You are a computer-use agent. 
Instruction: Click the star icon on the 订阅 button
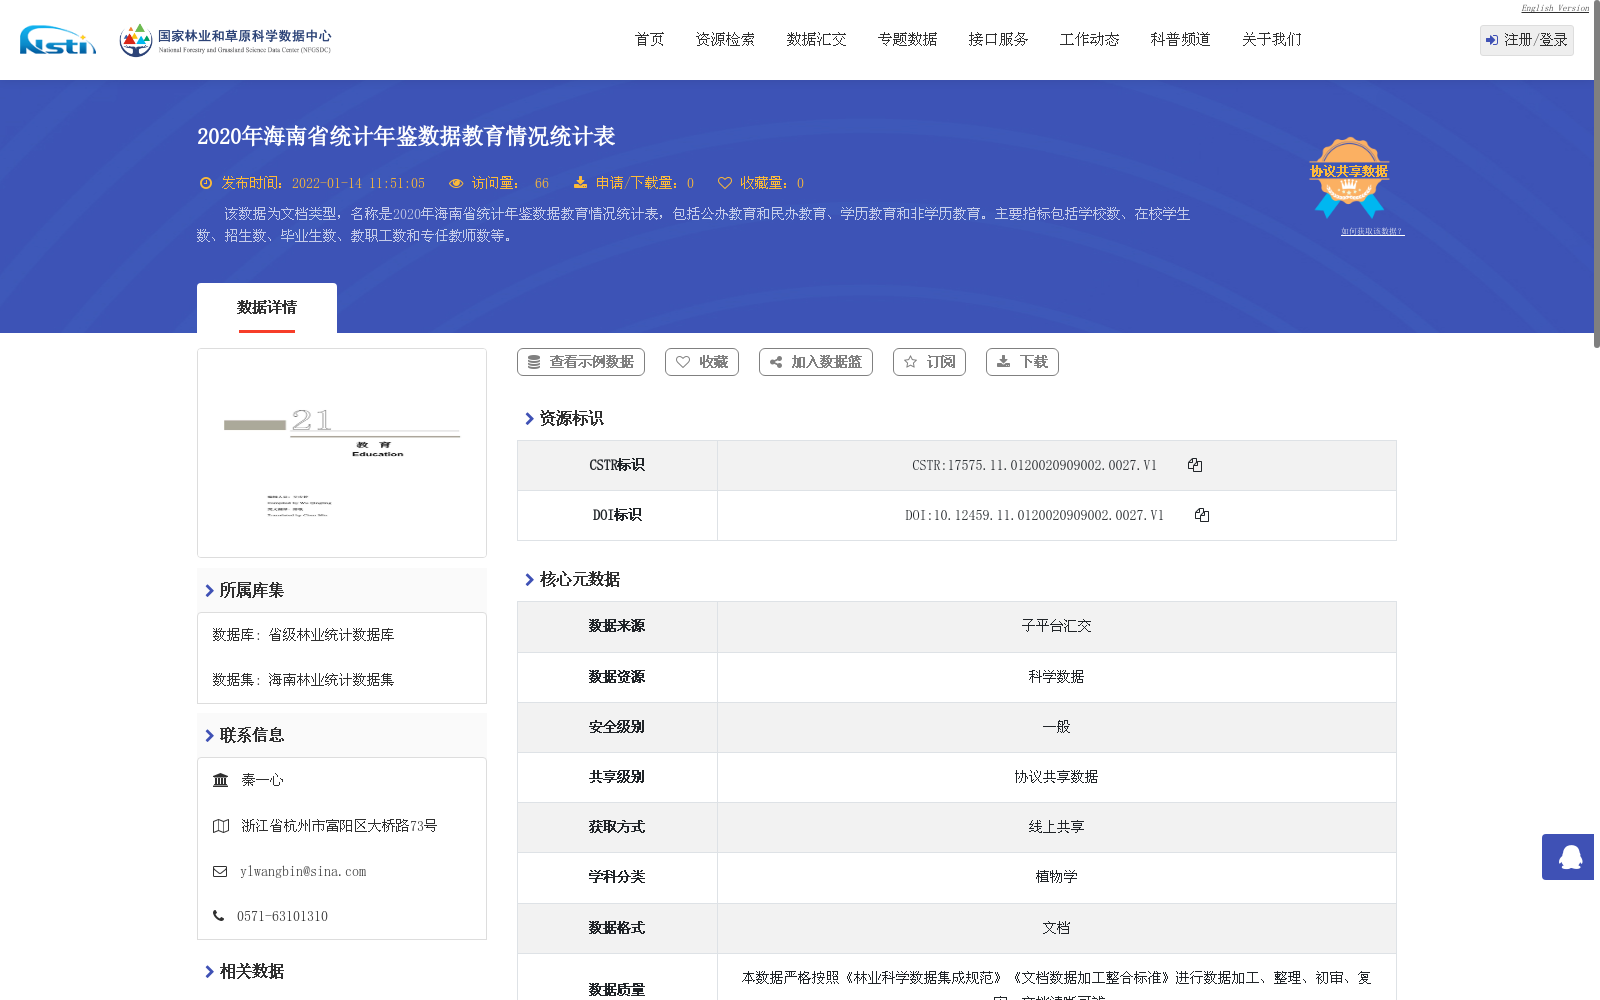[911, 362]
